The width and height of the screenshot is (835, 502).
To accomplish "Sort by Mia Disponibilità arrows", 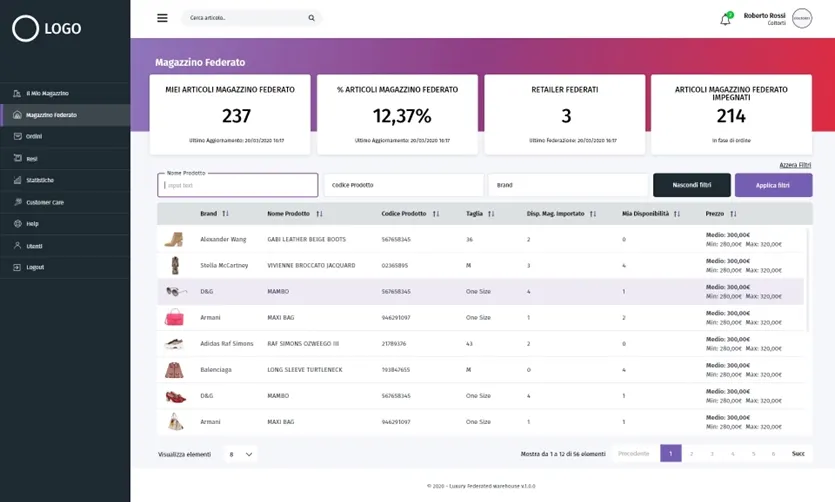I will (676, 213).
